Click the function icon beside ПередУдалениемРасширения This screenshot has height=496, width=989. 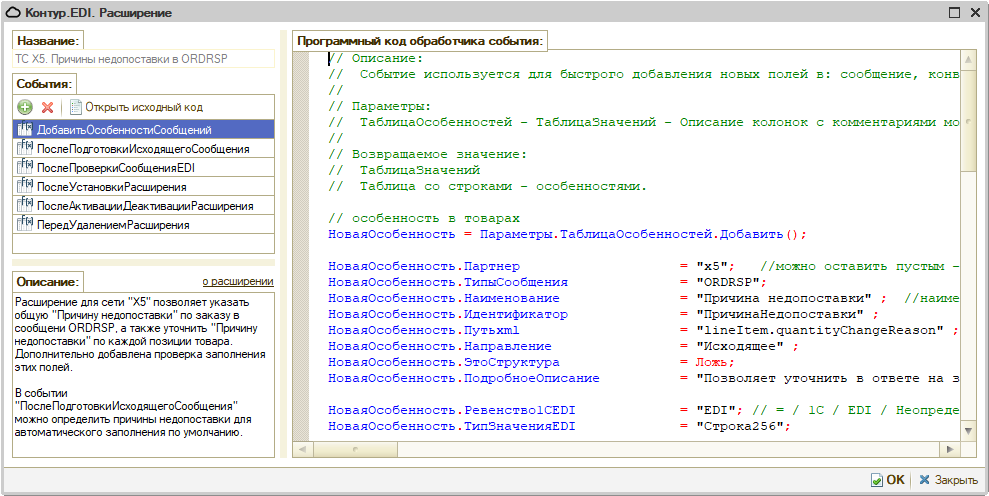tap(26, 225)
